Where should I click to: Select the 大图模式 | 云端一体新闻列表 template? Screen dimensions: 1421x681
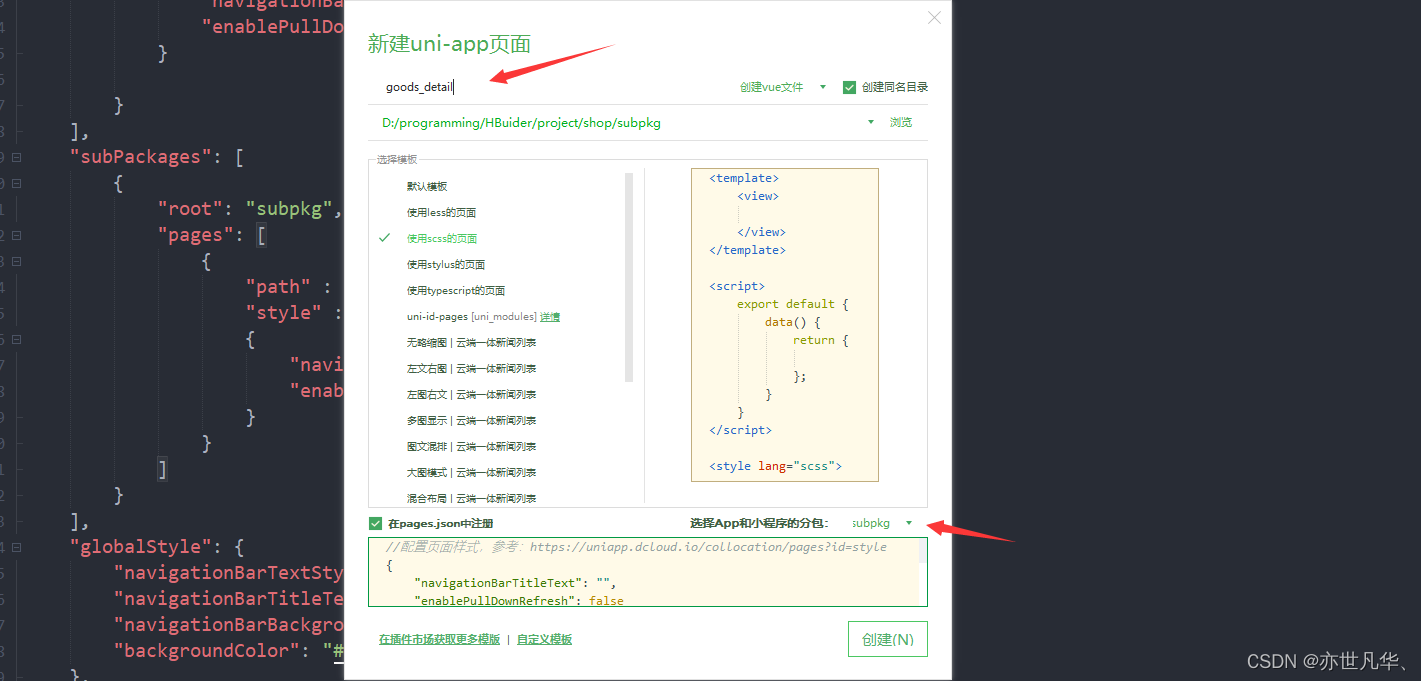[471, 472]
